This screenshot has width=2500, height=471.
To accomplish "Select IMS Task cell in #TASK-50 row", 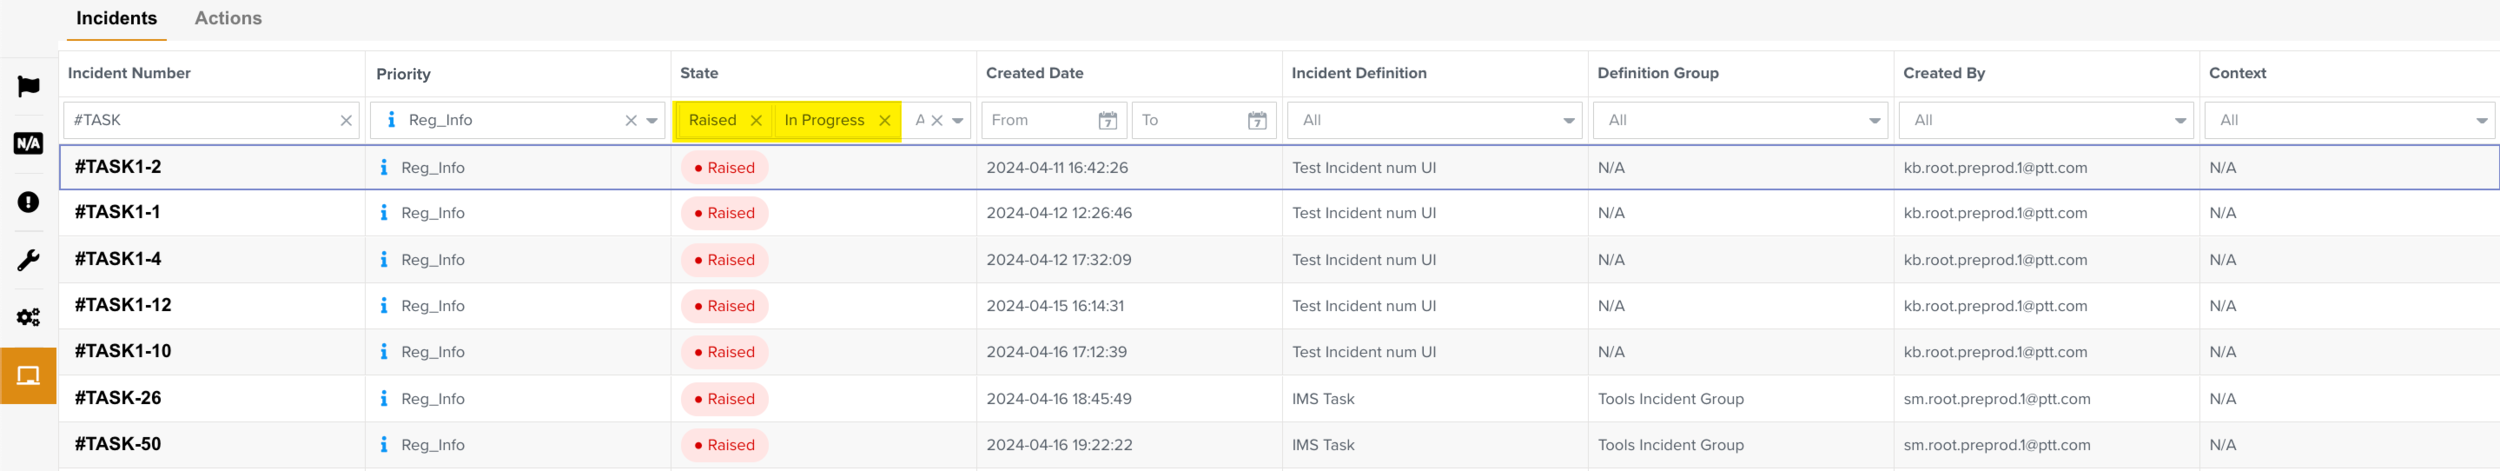I will point(1323,445).
